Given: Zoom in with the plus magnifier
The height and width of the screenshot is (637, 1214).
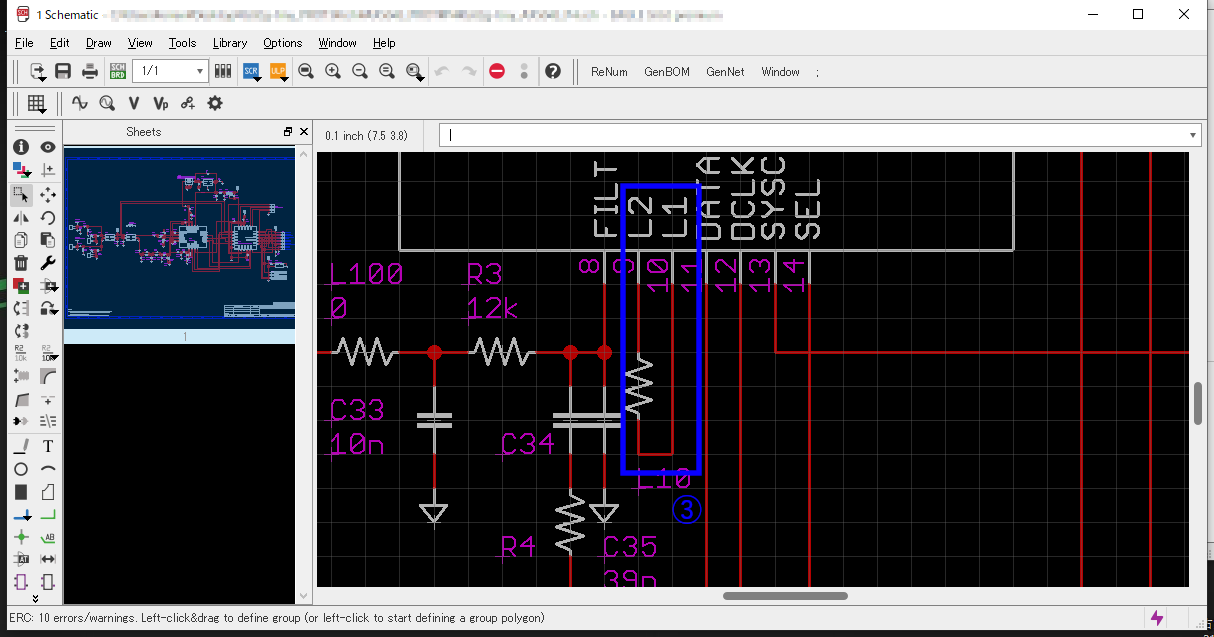Looking at the screenshot, I should tap(333, 72).
